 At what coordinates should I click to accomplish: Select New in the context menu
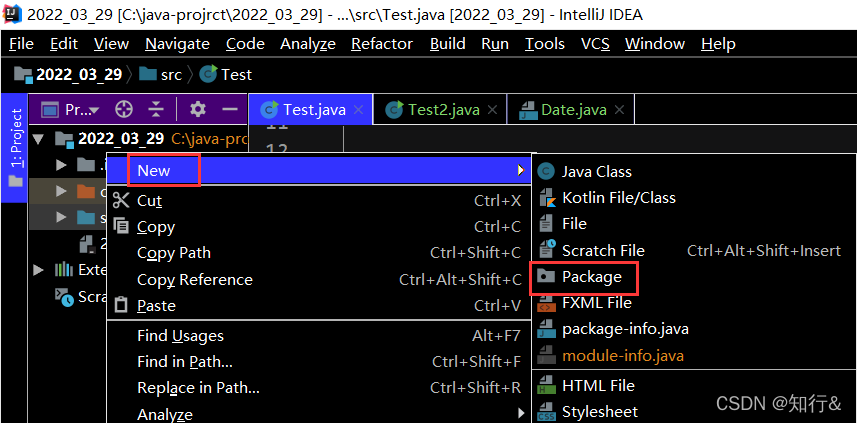319,171
